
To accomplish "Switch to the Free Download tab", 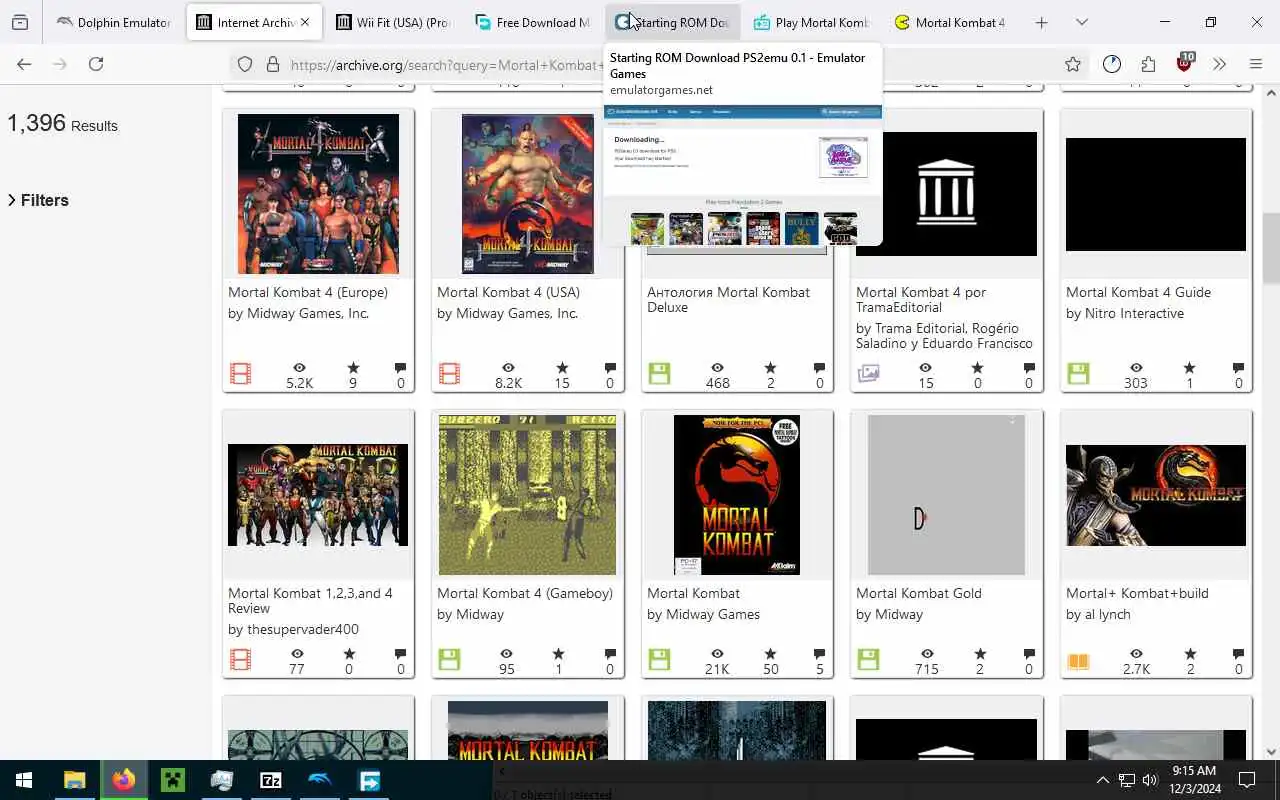I will tap(532, 22).
